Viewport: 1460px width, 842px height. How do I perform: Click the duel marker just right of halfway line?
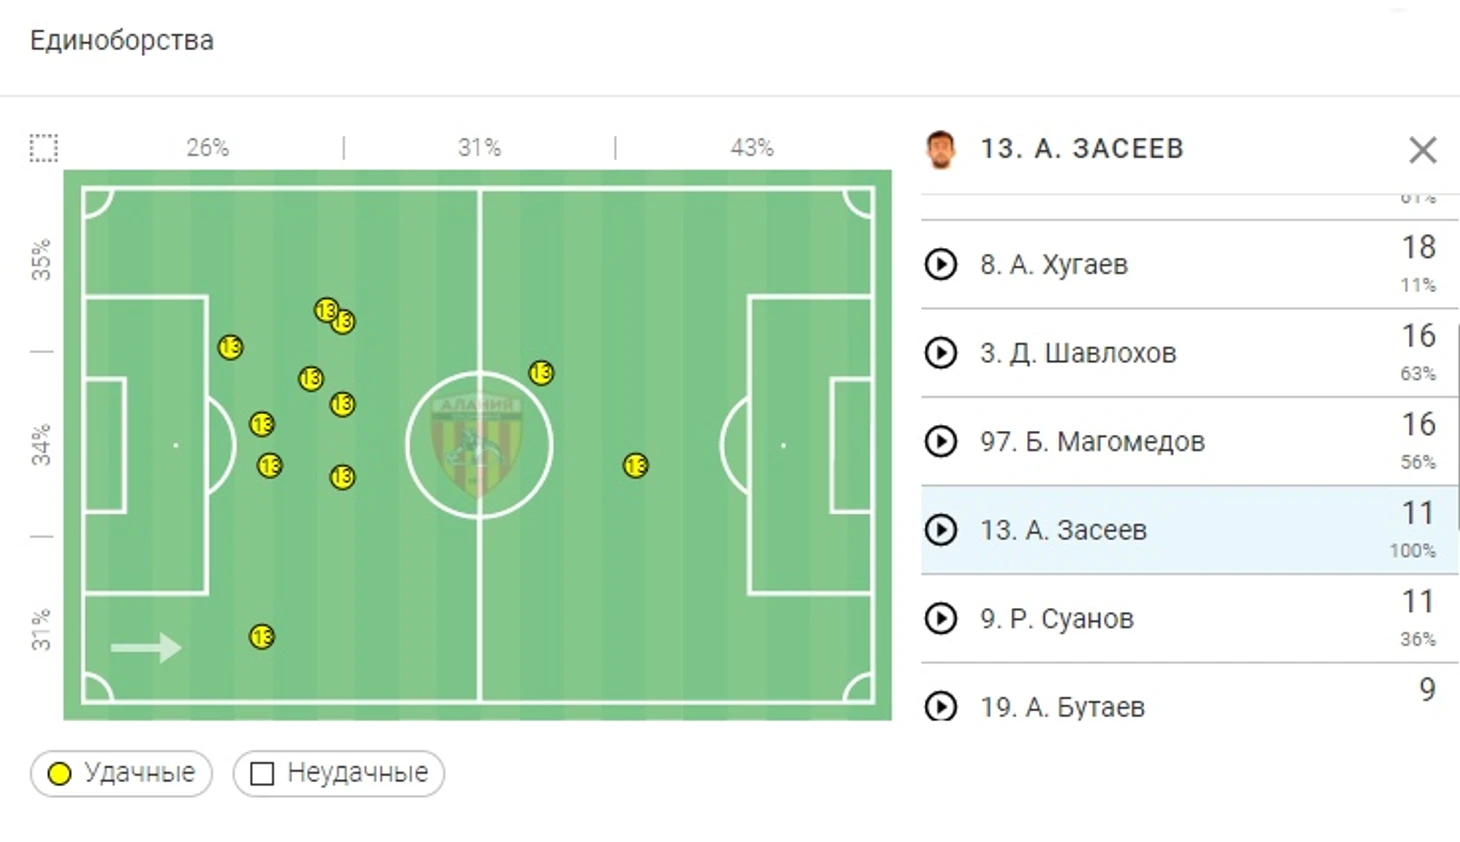tap(541, 373)
